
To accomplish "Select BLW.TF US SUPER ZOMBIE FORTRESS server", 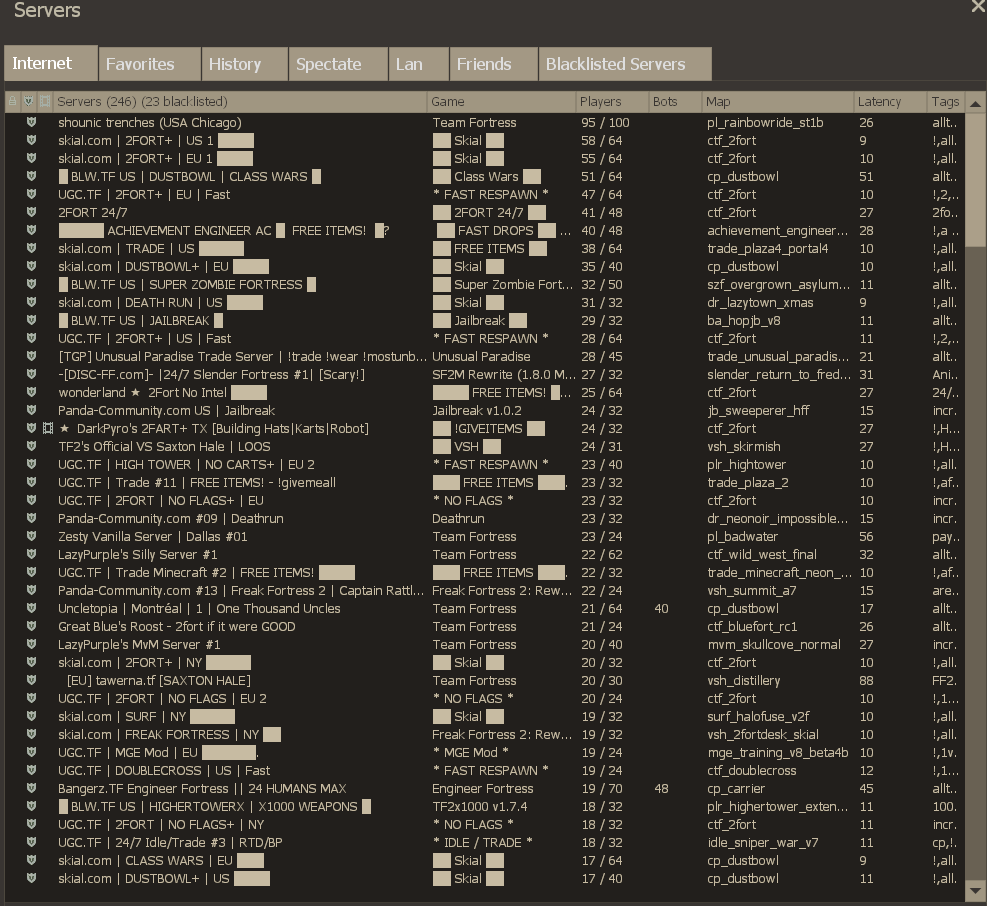I will (x=485, y=285).
